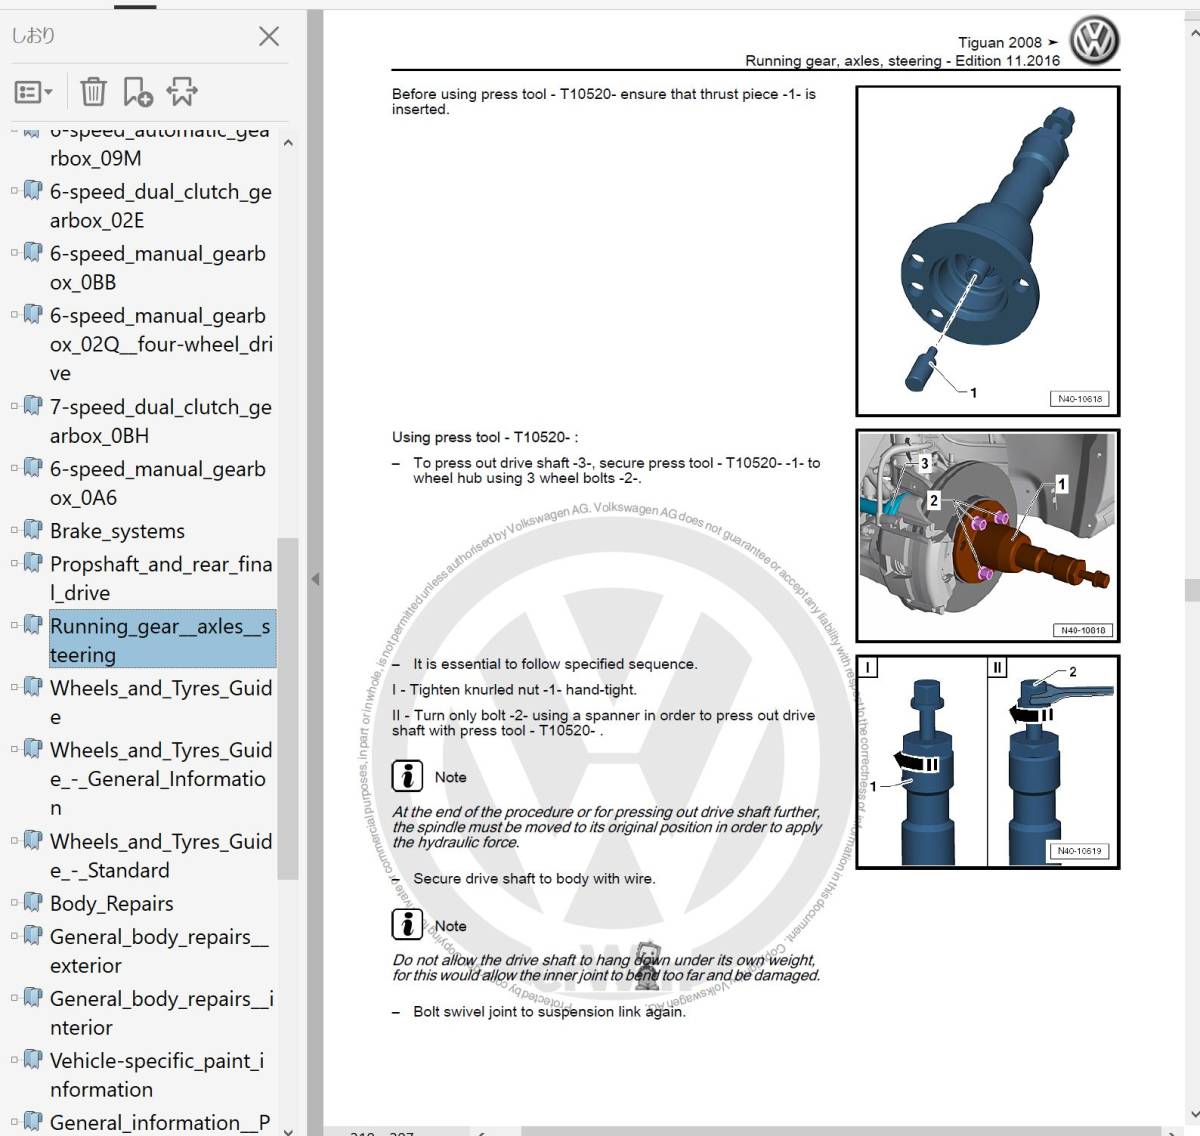Expand the 6-speed_manual_gearbox_0A6 bookmark
1200x1136 pixels.
(x=14, y=468)
